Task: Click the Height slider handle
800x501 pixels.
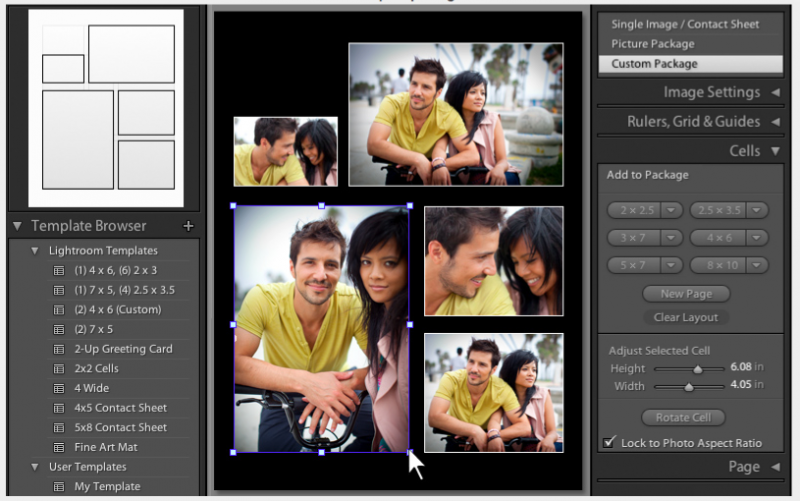Action: pyautogui.click(x=697, y=369)
